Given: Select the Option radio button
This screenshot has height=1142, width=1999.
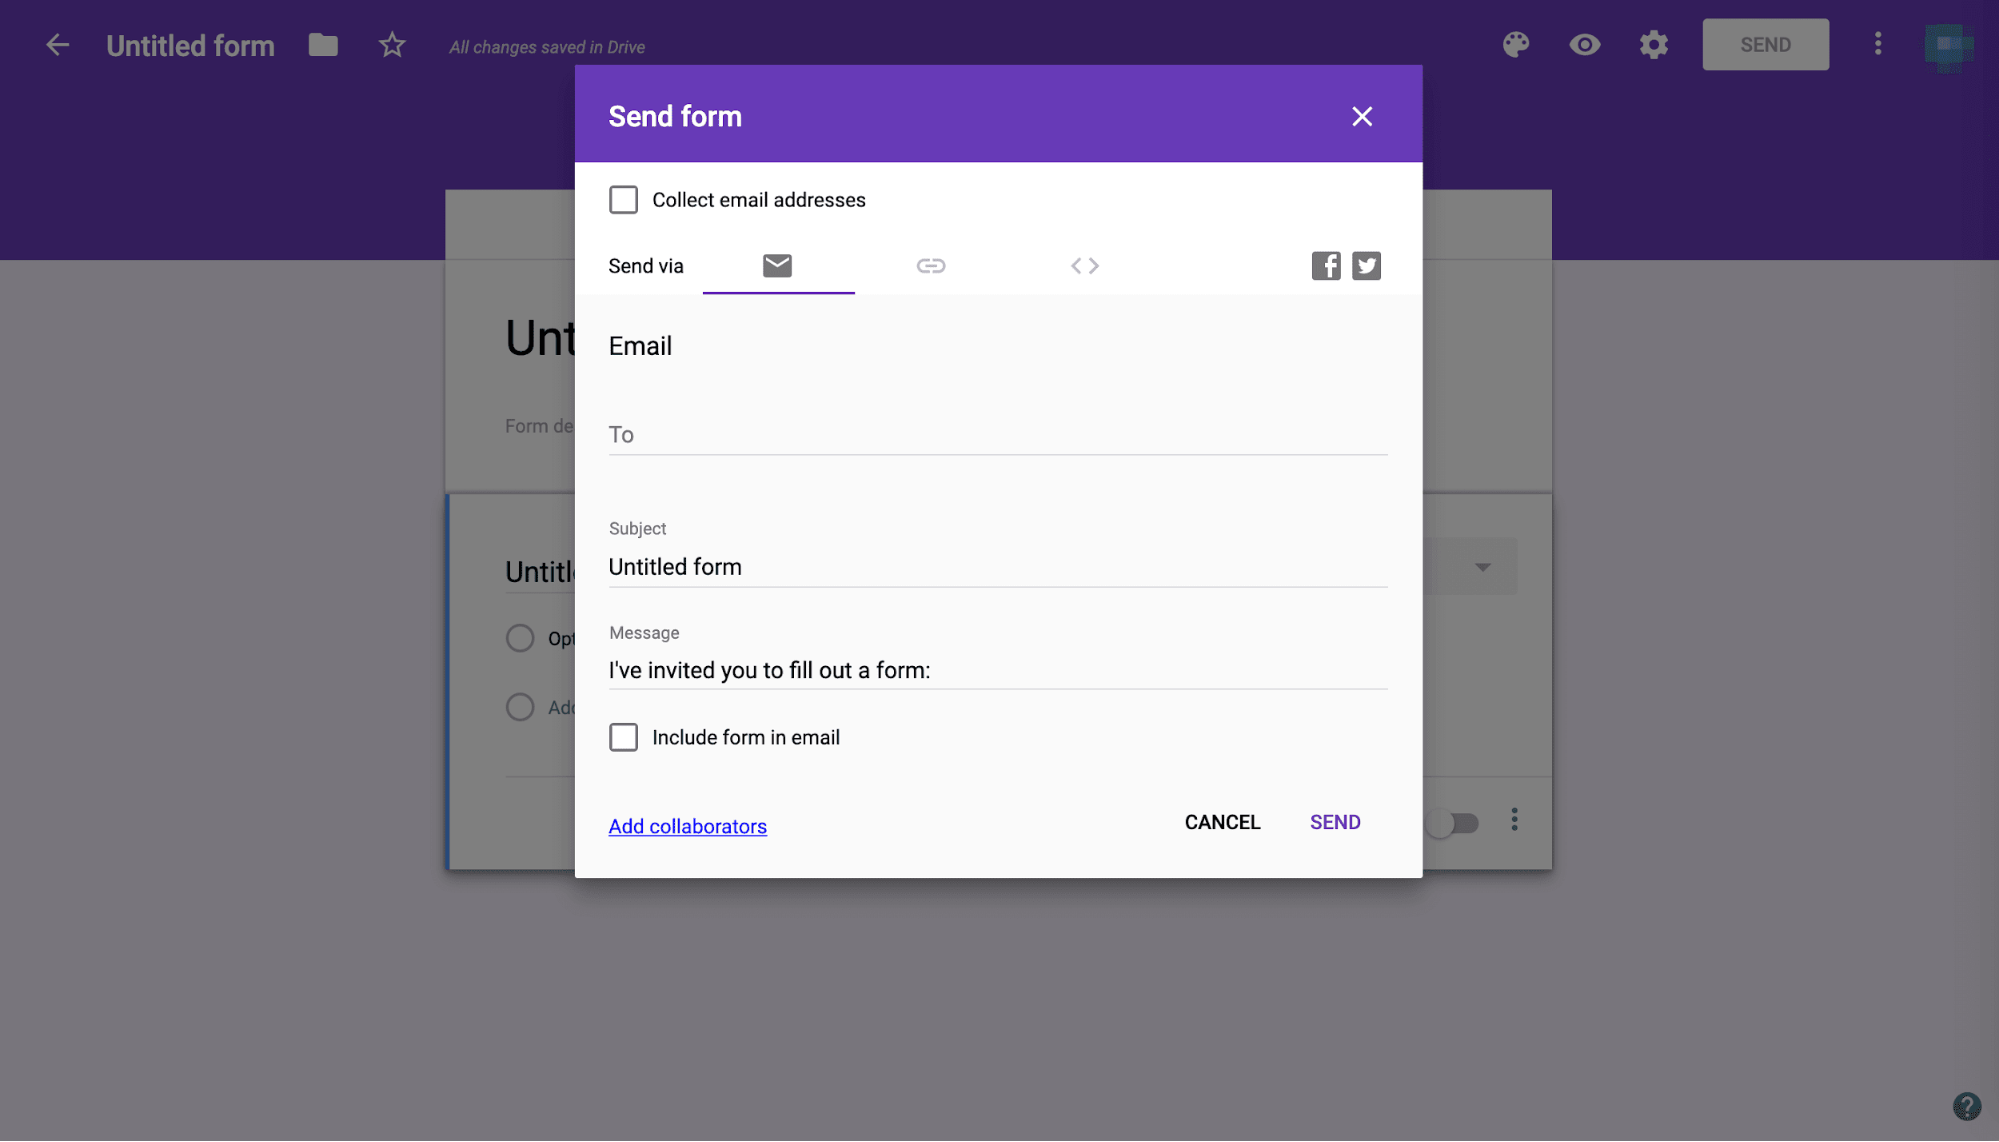Looking at the screenshot, I should [x=520, y=638].
